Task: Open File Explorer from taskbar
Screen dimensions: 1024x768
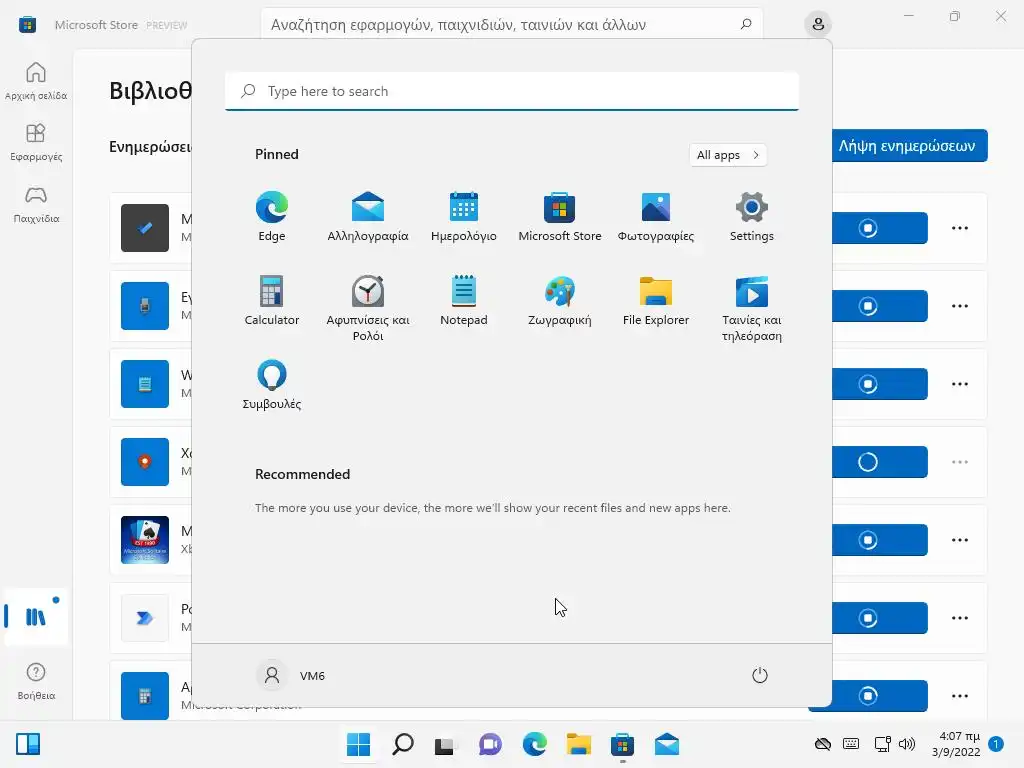Action: coord(579,744)
